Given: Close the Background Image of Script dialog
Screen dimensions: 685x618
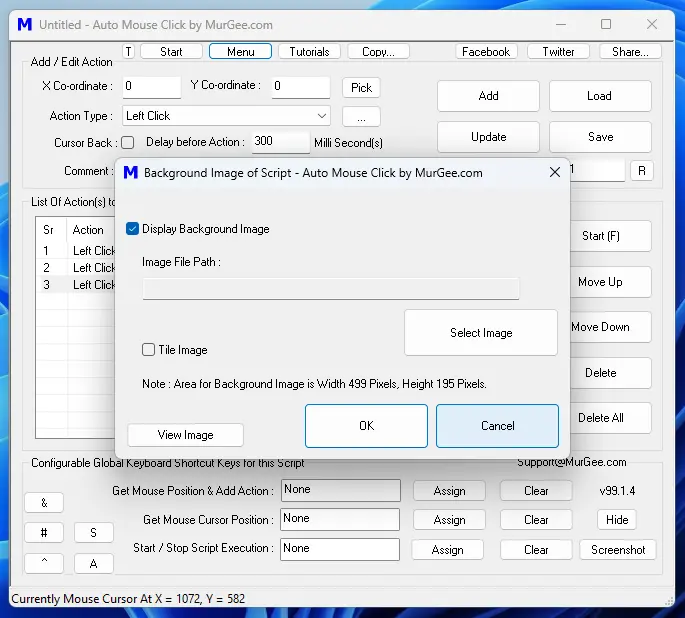Looking at the screenshot, I should pos(555,172).
